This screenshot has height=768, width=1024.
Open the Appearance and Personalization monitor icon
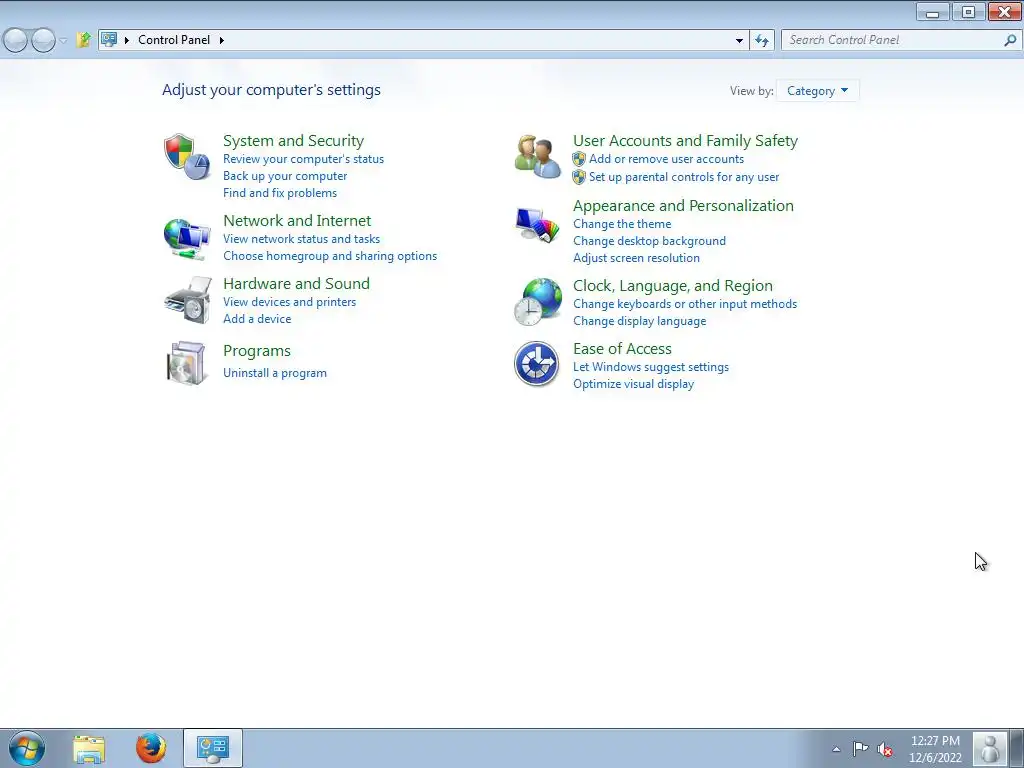click(x=537, y=225)
